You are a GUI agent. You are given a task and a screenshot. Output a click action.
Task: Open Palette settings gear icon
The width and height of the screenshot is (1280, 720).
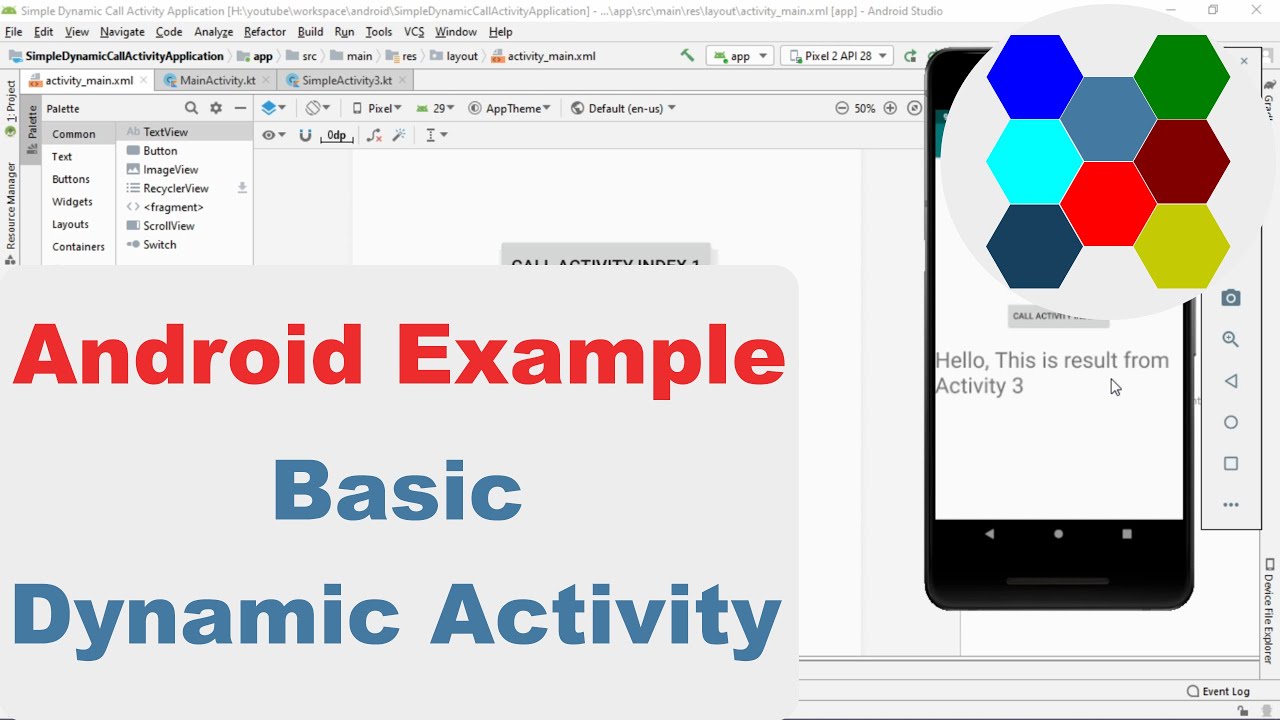pyautogui.click(x=215, y=108)
